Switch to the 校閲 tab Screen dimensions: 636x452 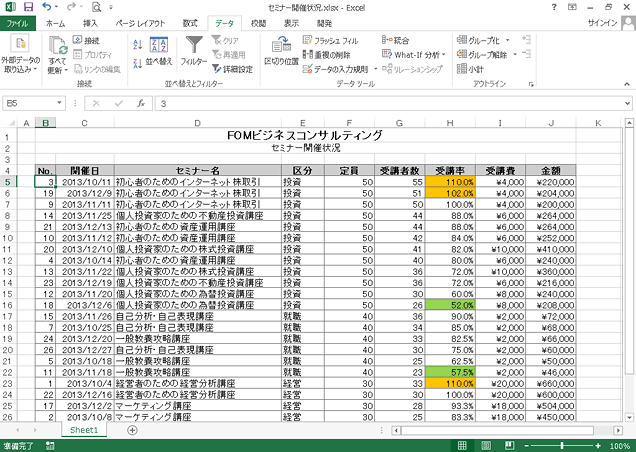click(258, 24)
